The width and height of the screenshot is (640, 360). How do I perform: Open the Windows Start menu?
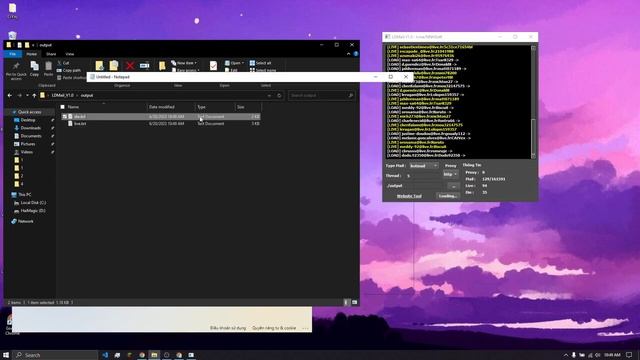(6, 355)
